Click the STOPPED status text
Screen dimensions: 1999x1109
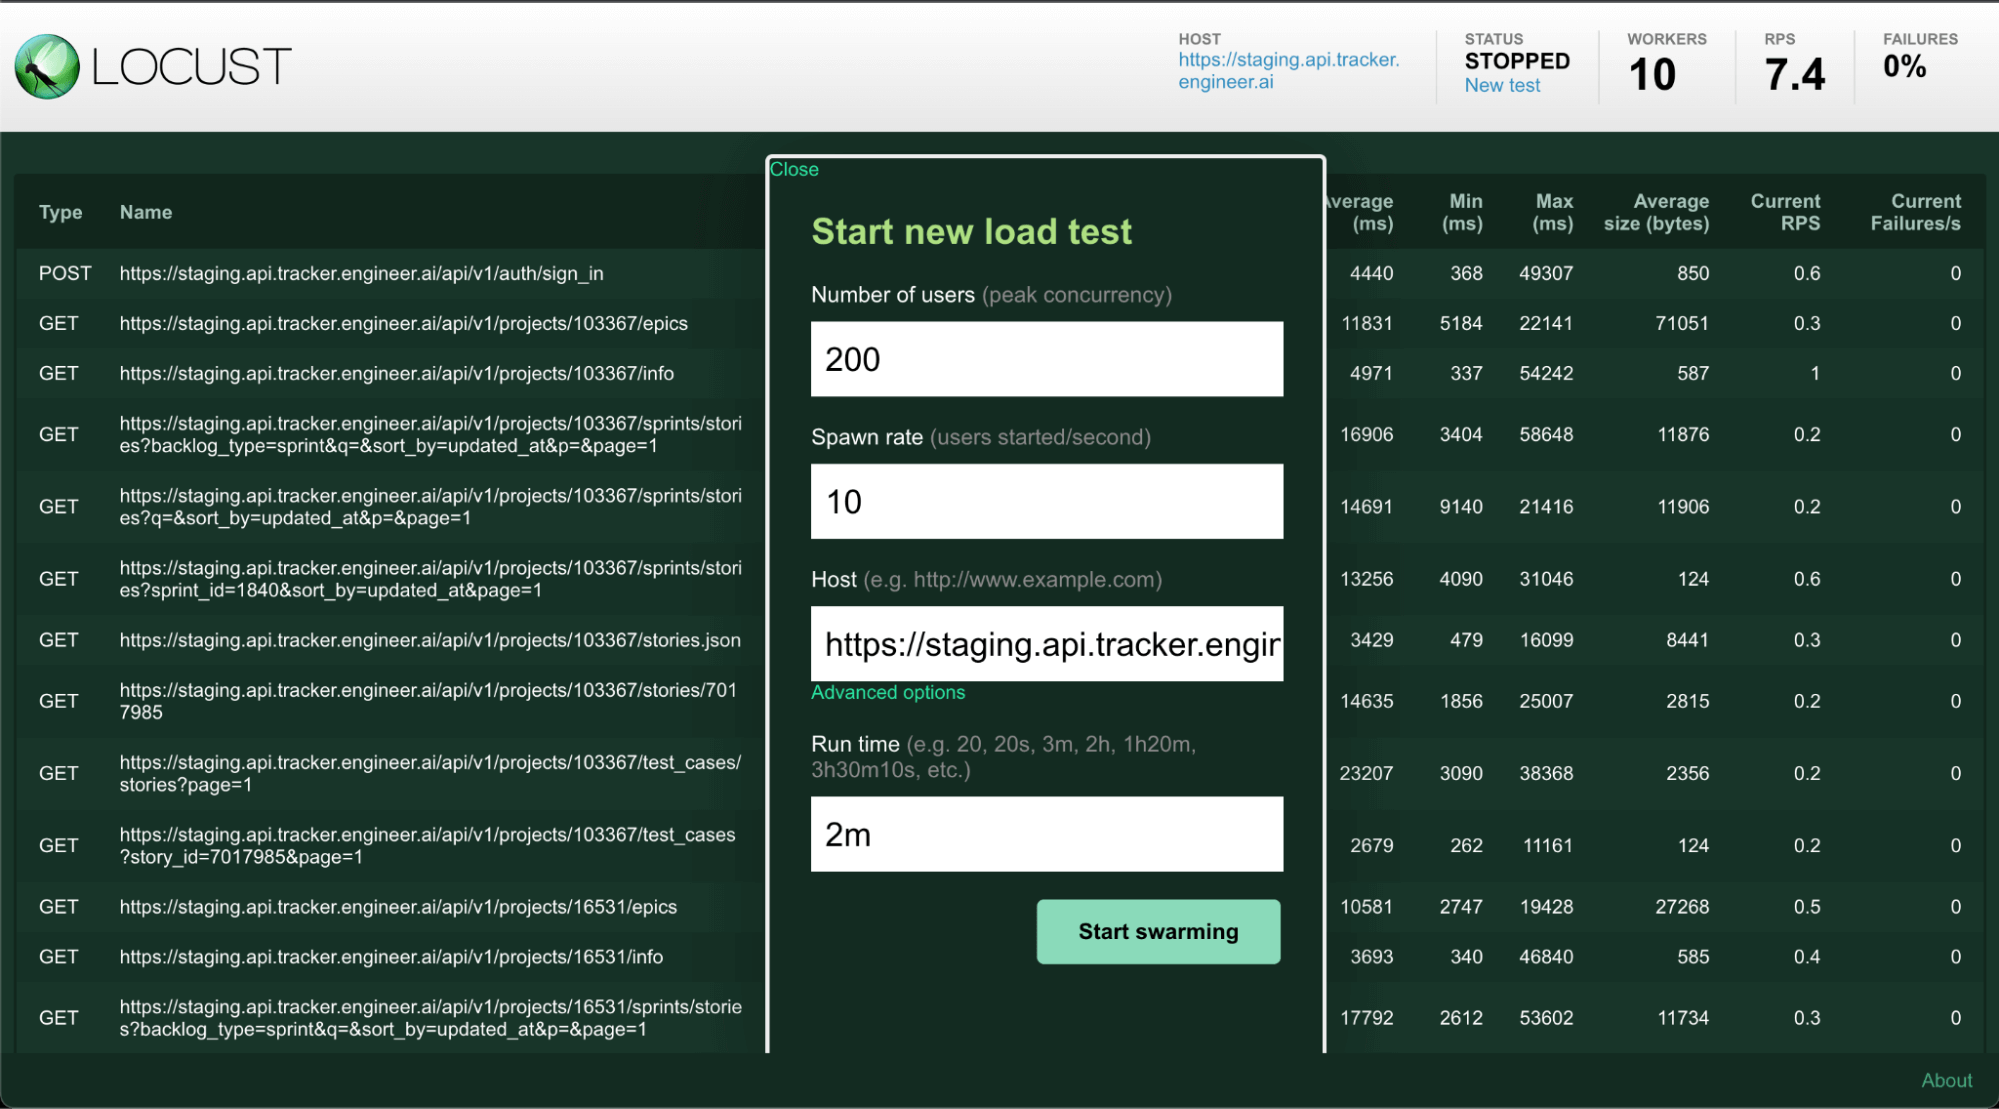pos(1517,61)
